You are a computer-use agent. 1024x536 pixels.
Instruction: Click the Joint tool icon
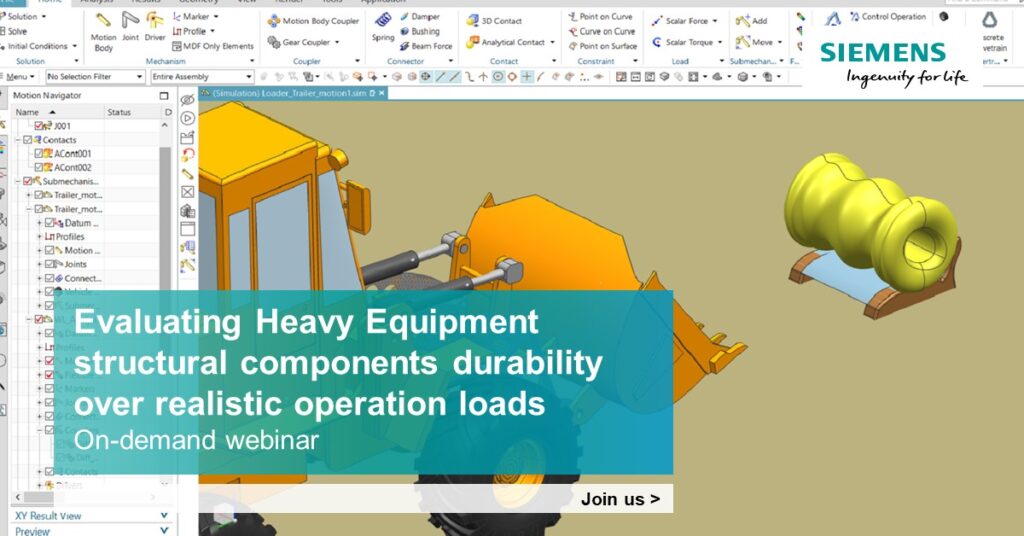[130, 28]
